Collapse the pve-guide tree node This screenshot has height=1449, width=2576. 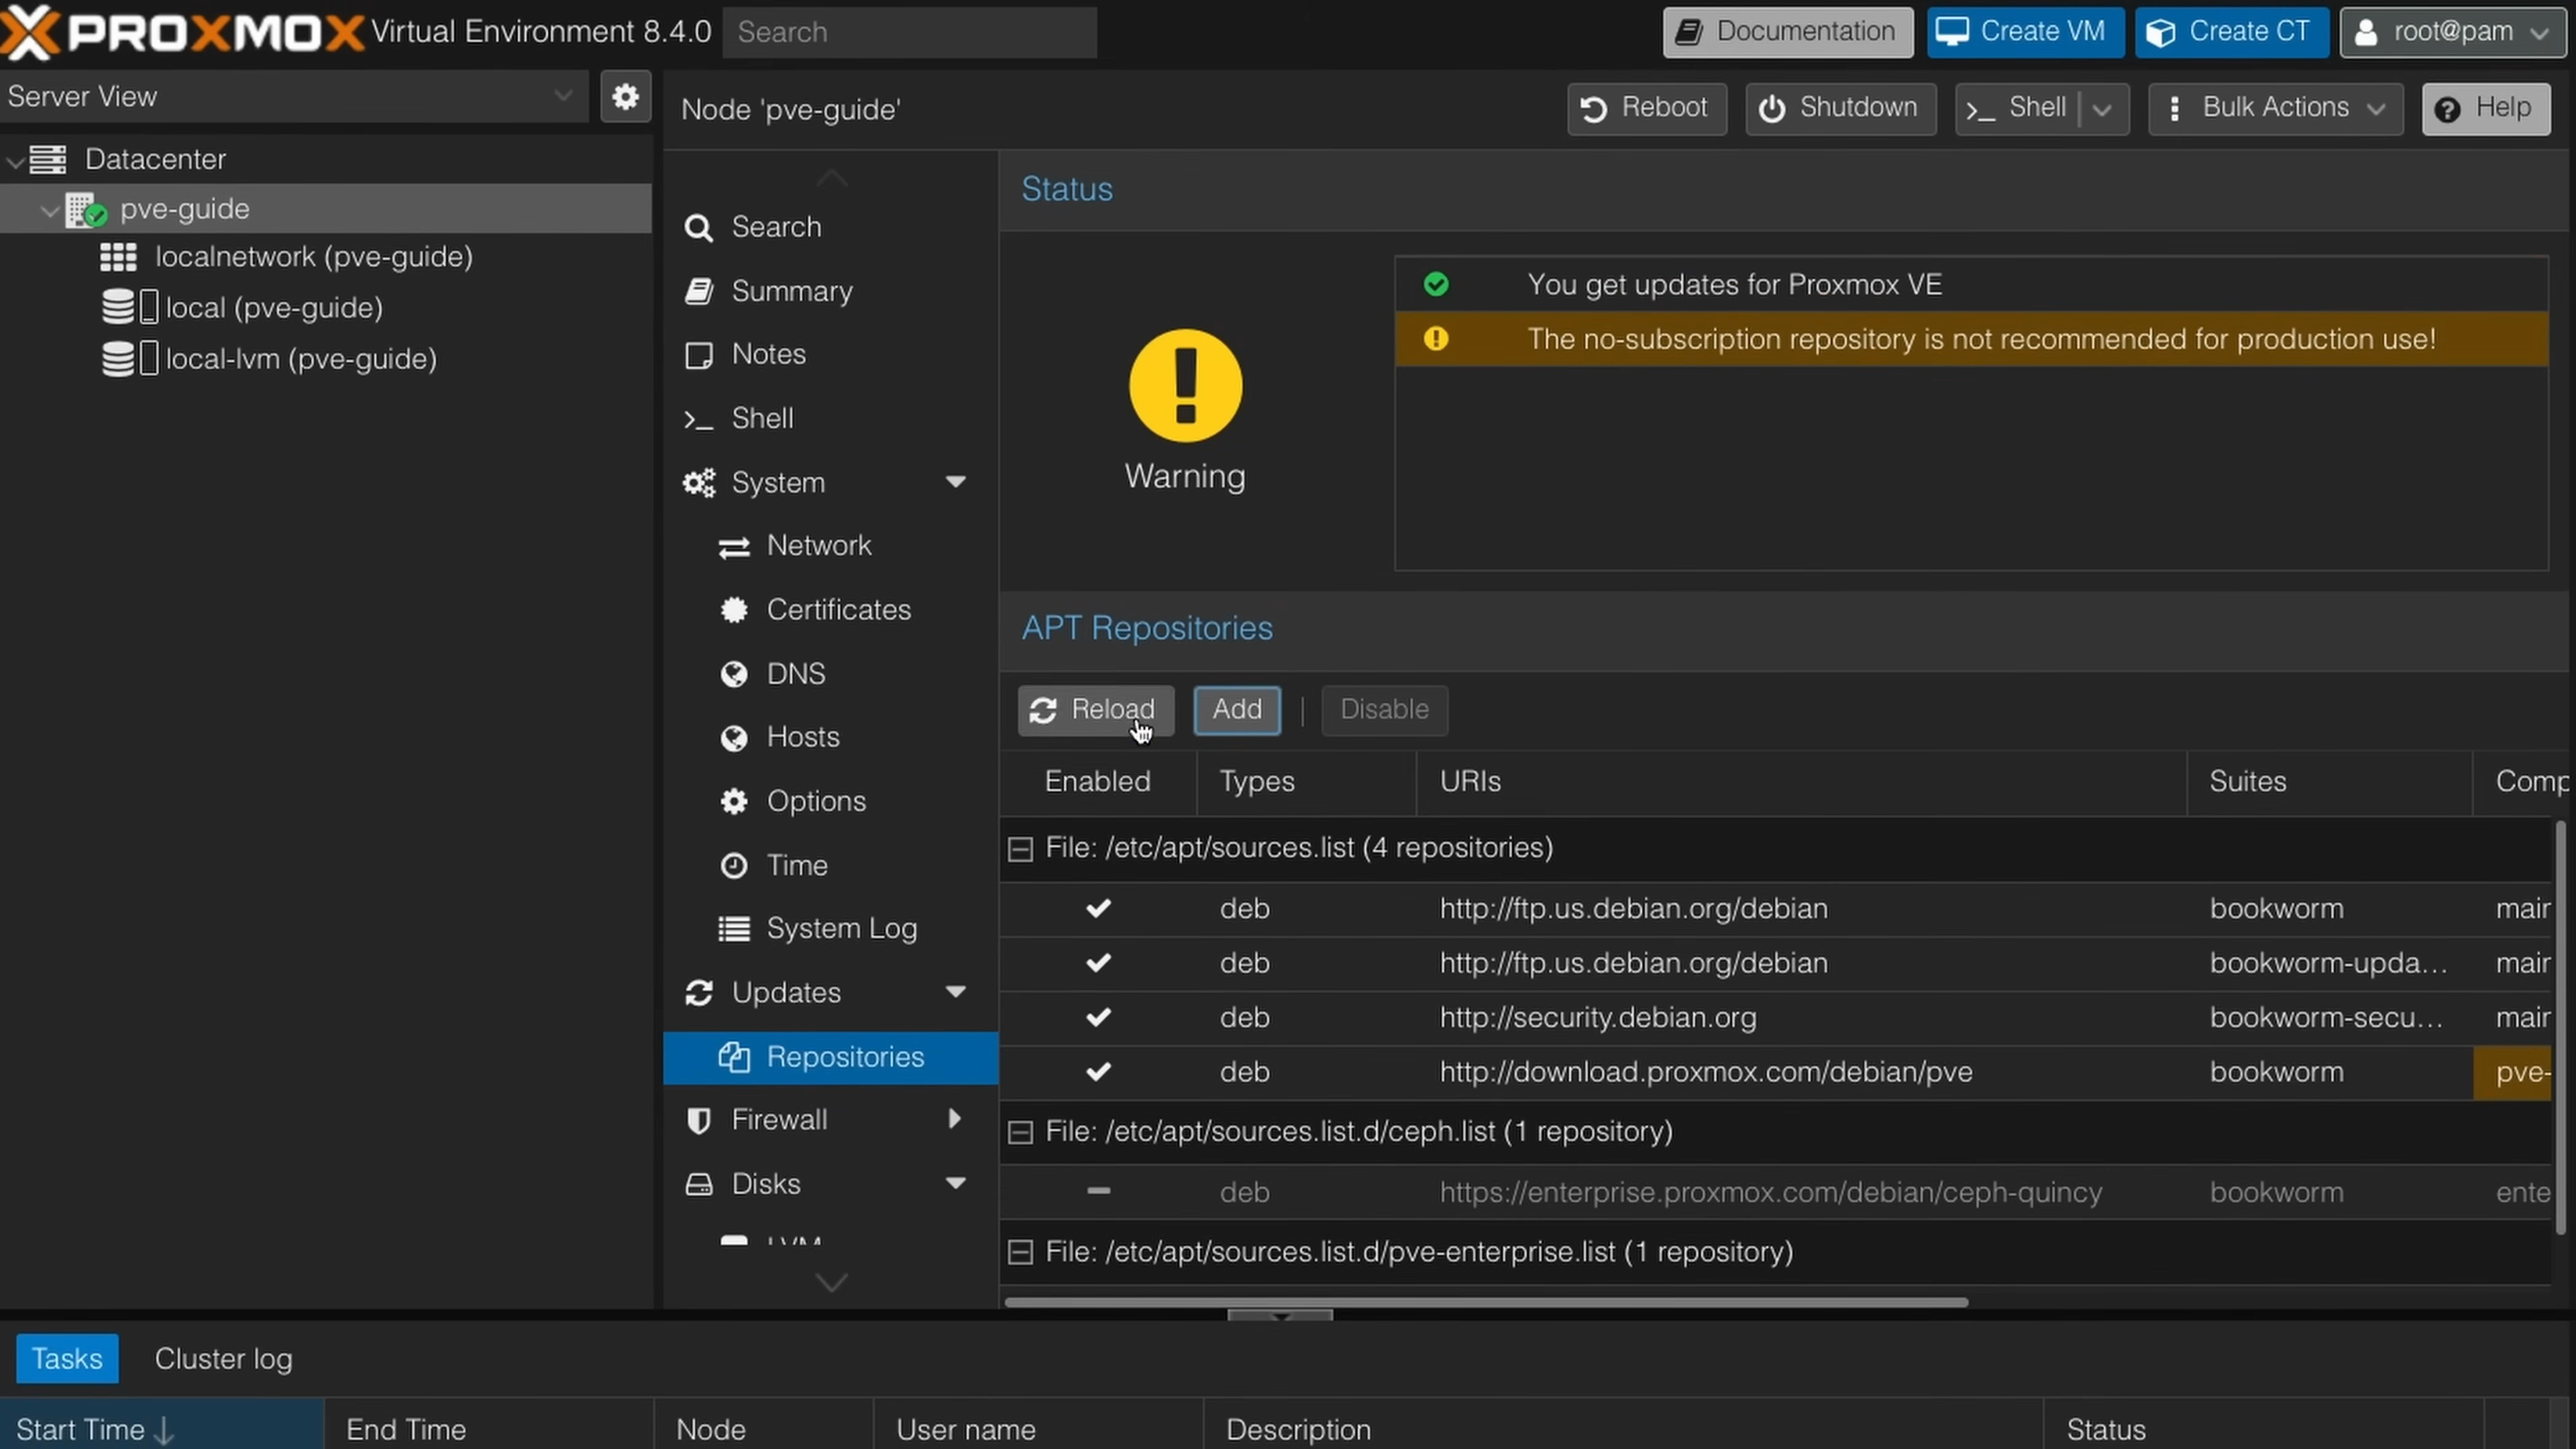pyautogui.click(x=48, y=209)
